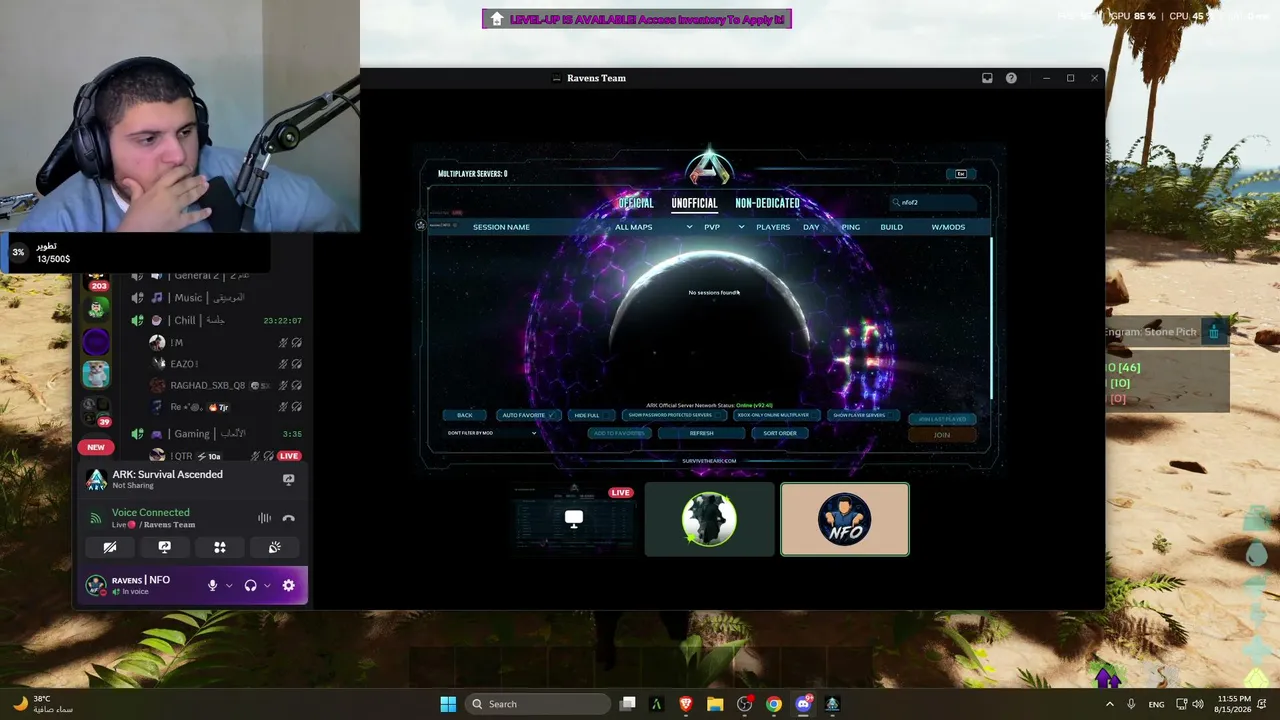
Task: Toggle SHOW PLAYER SERVERS checkbox
Action: tap(863, 415)
